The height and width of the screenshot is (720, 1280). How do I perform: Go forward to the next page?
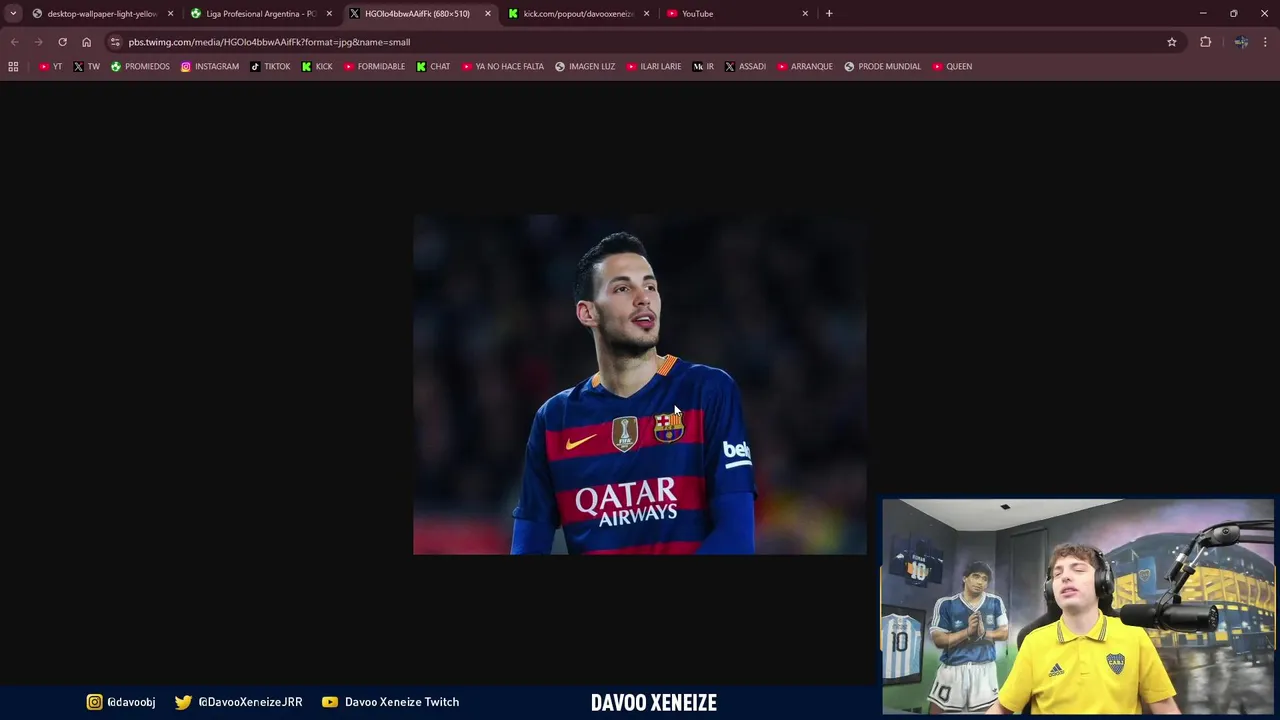[x=38, y=42]
